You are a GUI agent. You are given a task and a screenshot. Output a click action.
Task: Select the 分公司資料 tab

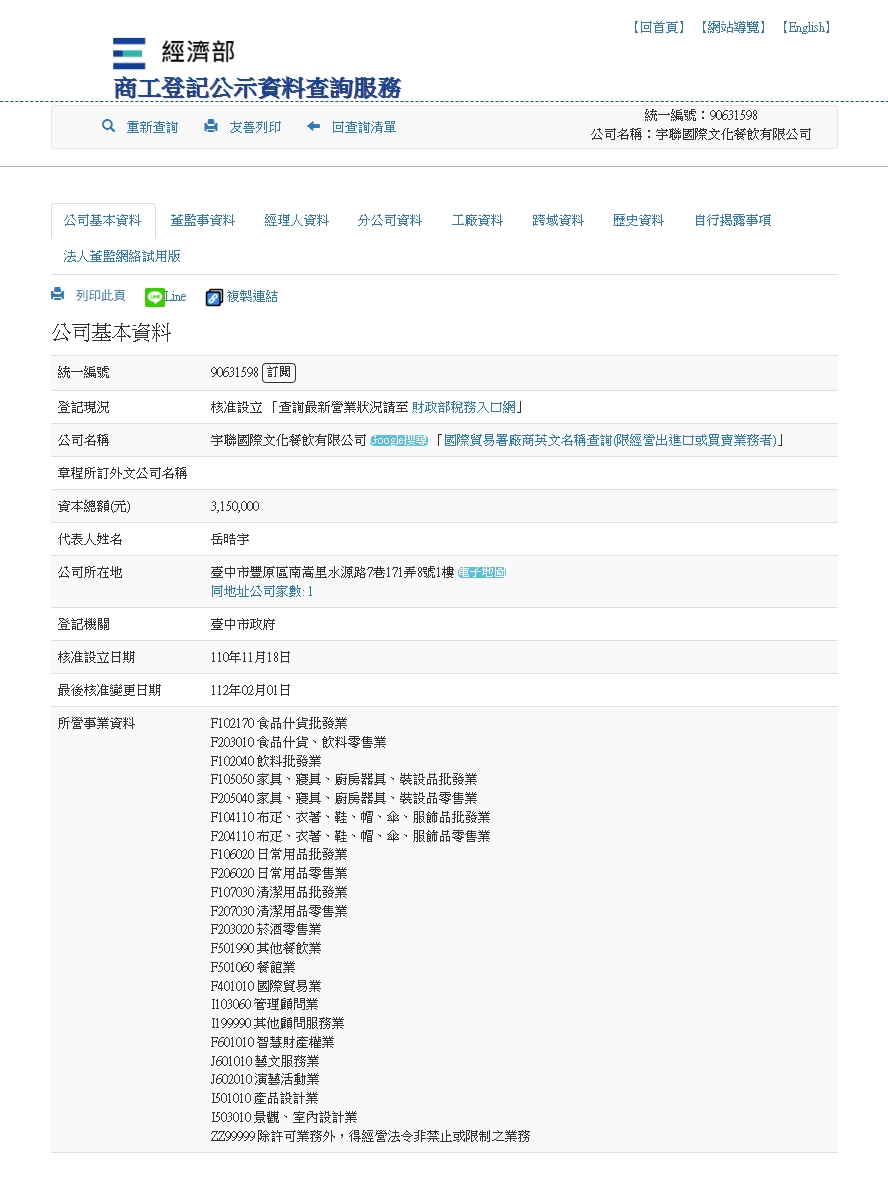[x=390, y=221]
